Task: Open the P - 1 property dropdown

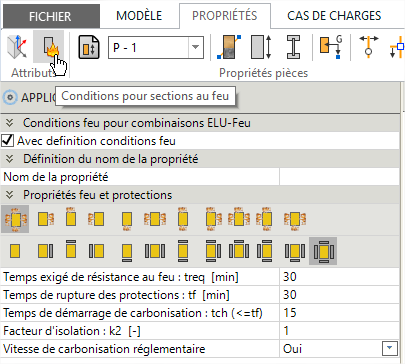Action: point(195,48)
